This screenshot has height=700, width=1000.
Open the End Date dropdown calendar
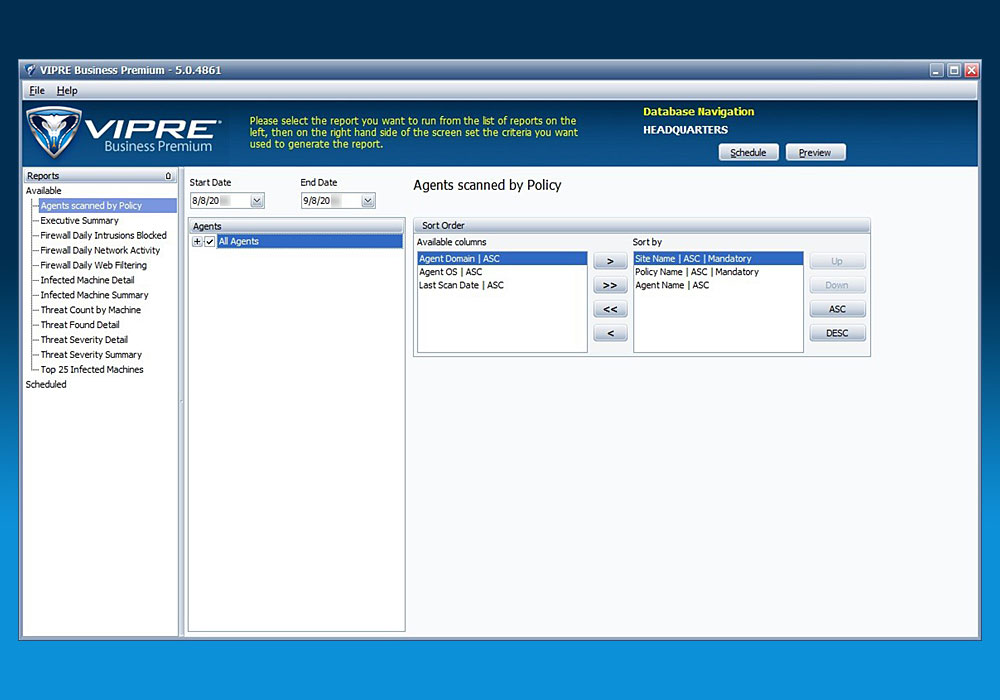367,201
